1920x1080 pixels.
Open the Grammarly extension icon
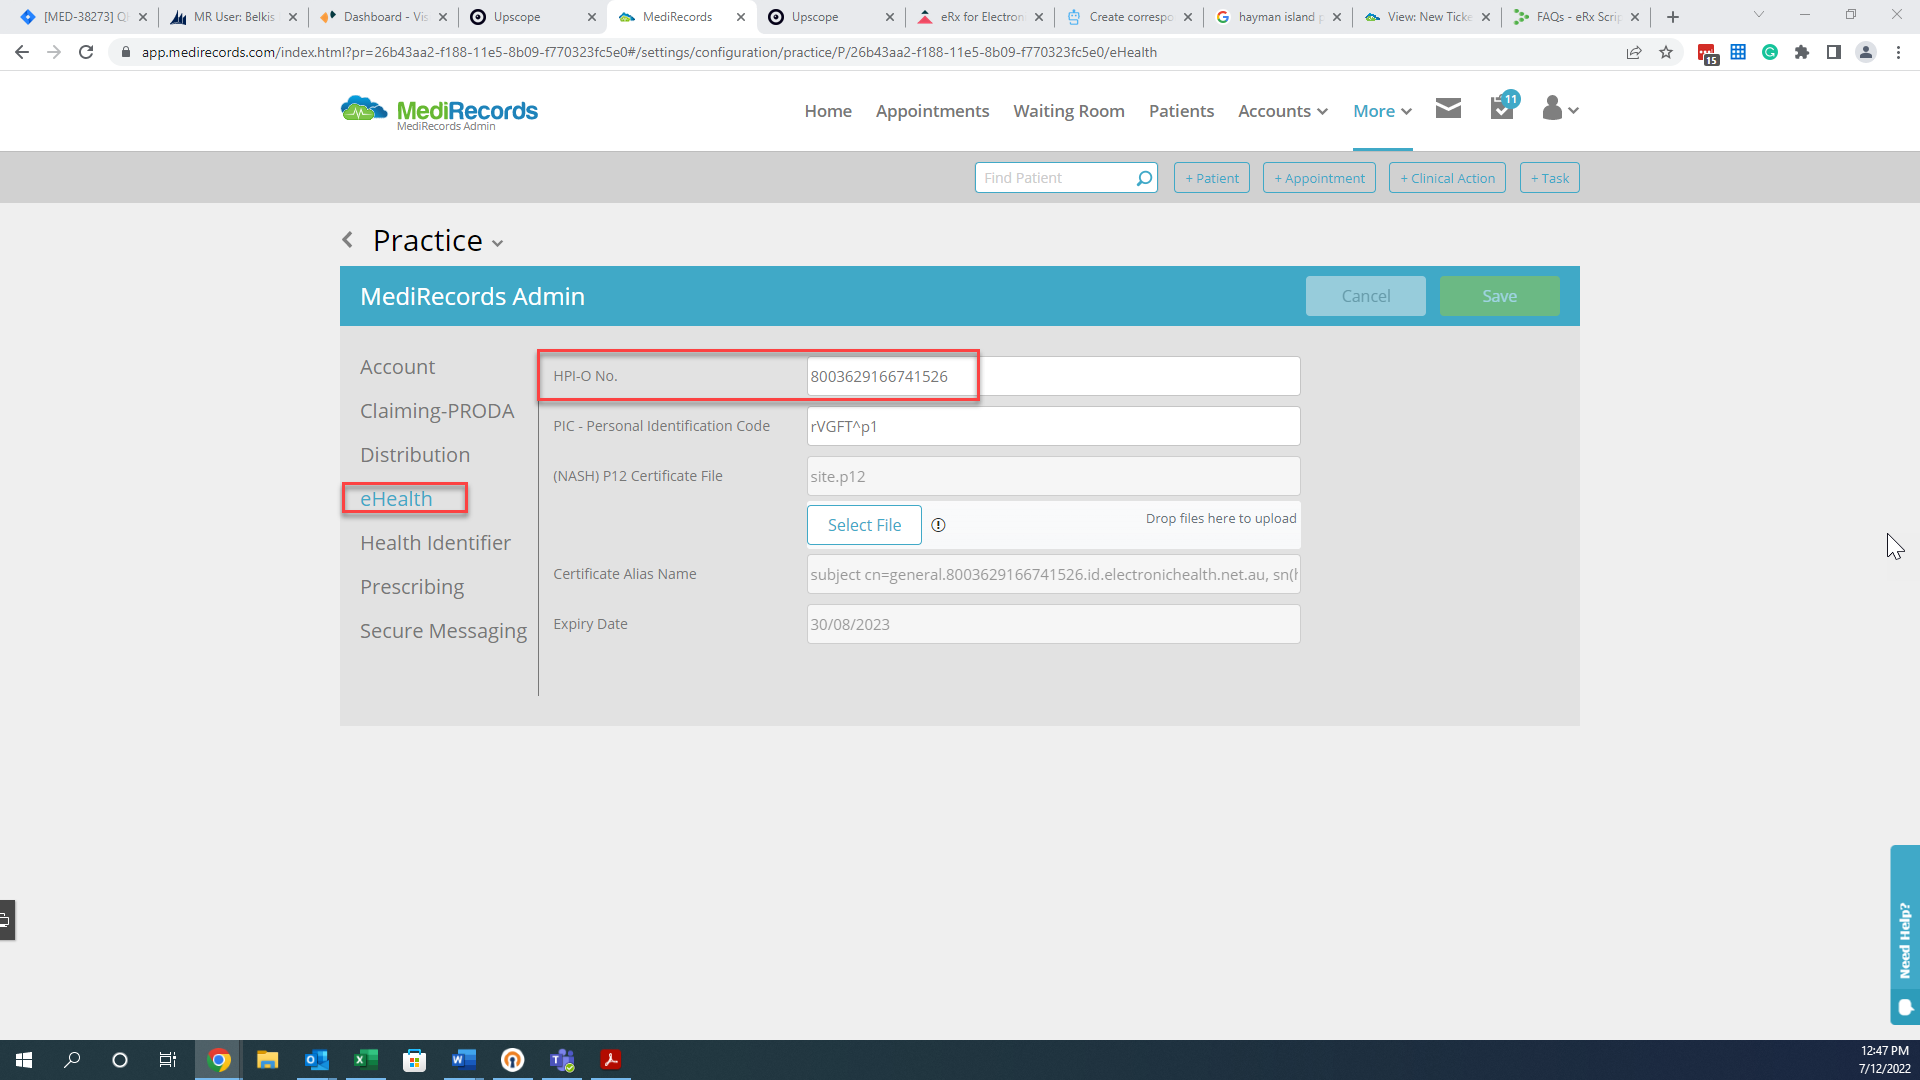[x=1770, y=52]
